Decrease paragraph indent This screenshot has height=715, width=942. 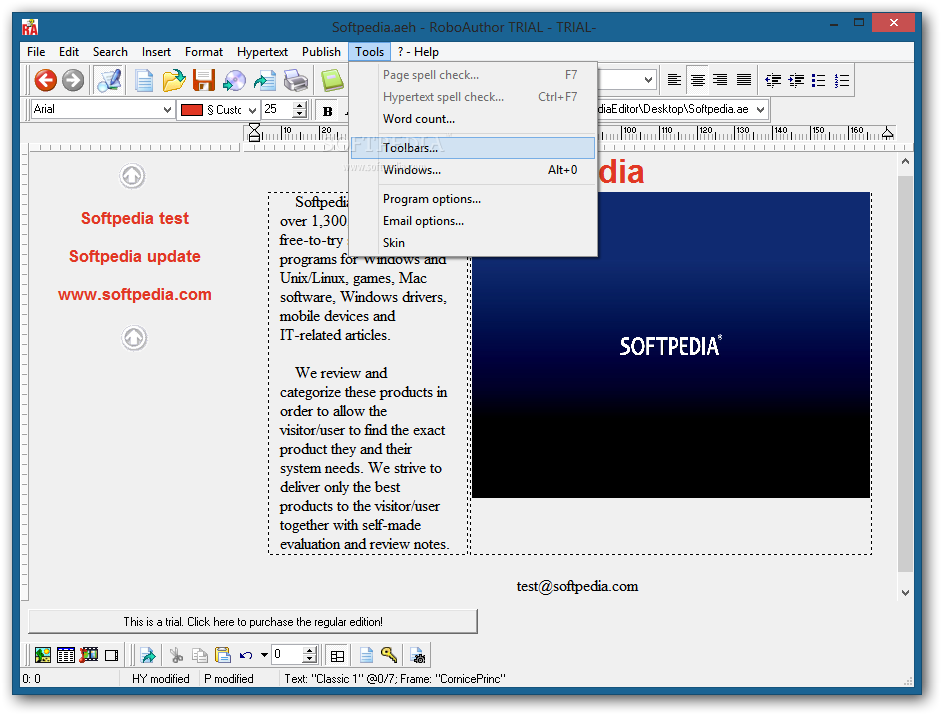[x=773, y=80]
